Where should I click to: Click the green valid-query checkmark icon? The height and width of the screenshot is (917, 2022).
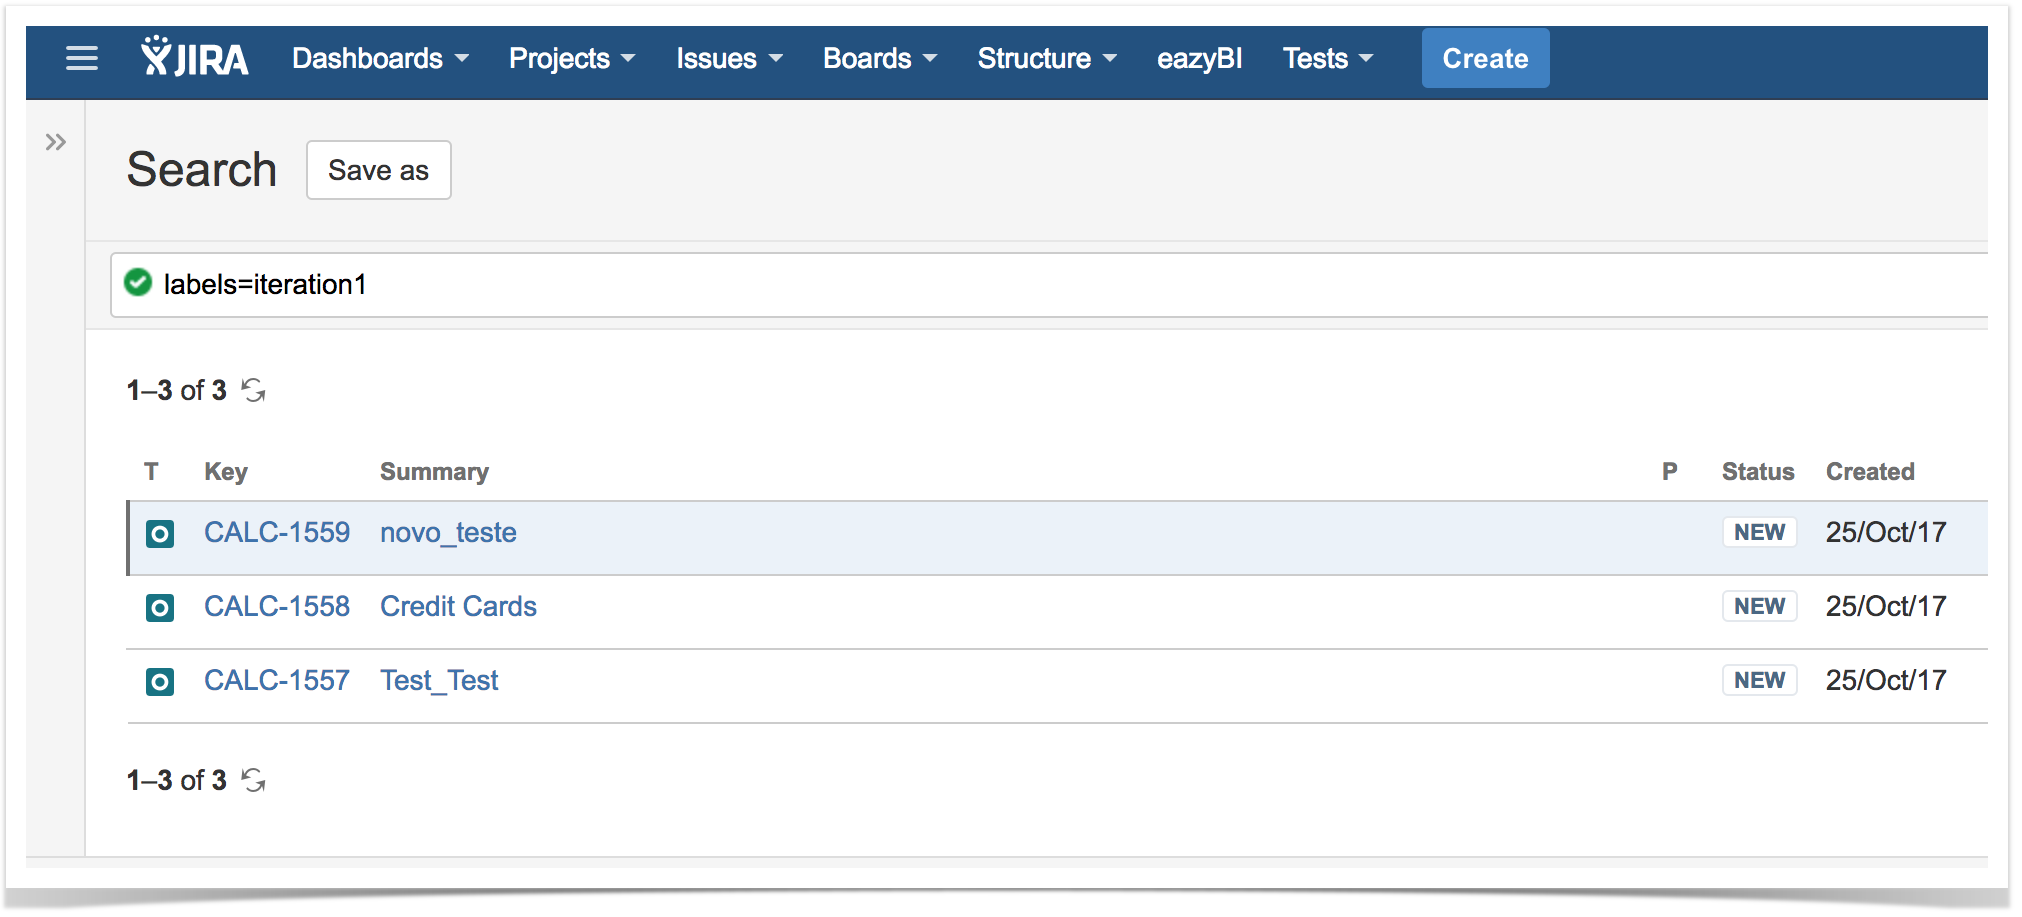[138, 283]
